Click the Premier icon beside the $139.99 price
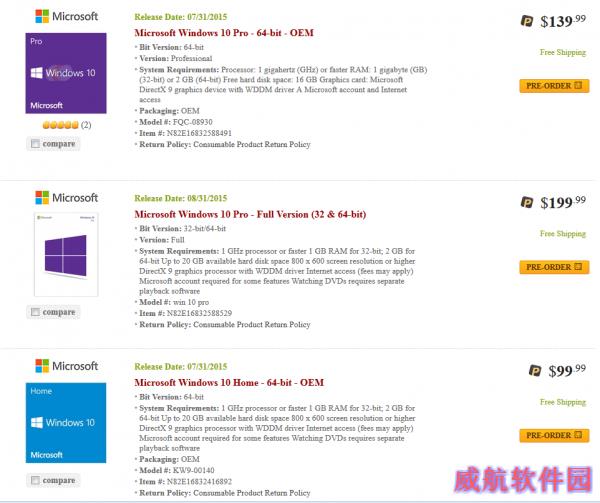 point(527,21)
